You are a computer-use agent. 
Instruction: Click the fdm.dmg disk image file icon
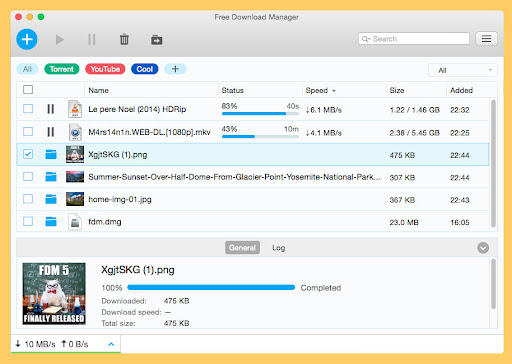point(75,222)
